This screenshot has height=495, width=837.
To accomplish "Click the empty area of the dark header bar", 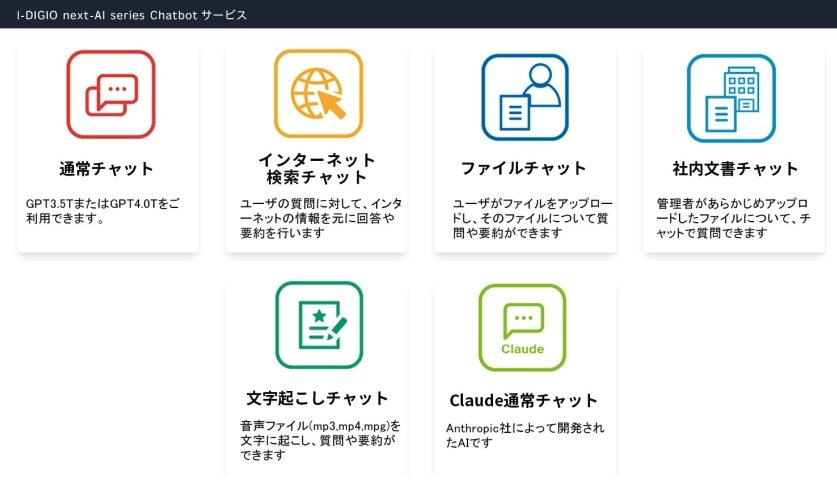I will pyautogui.click(x=550, y=15).
